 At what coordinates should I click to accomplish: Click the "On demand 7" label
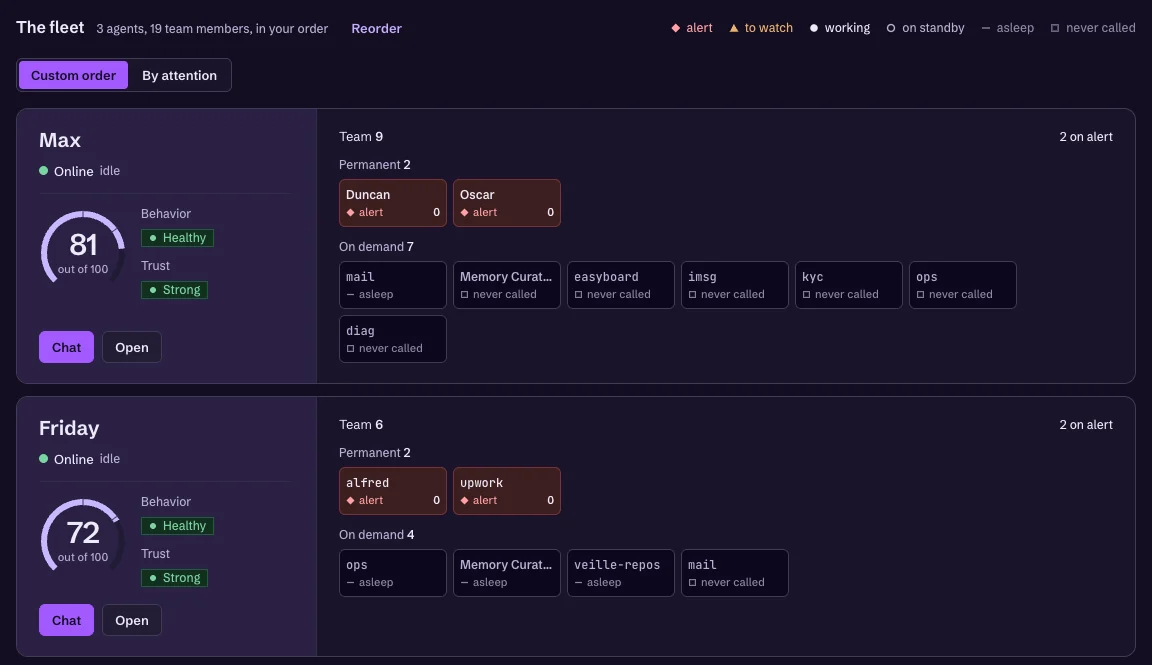tap(376, 247)
